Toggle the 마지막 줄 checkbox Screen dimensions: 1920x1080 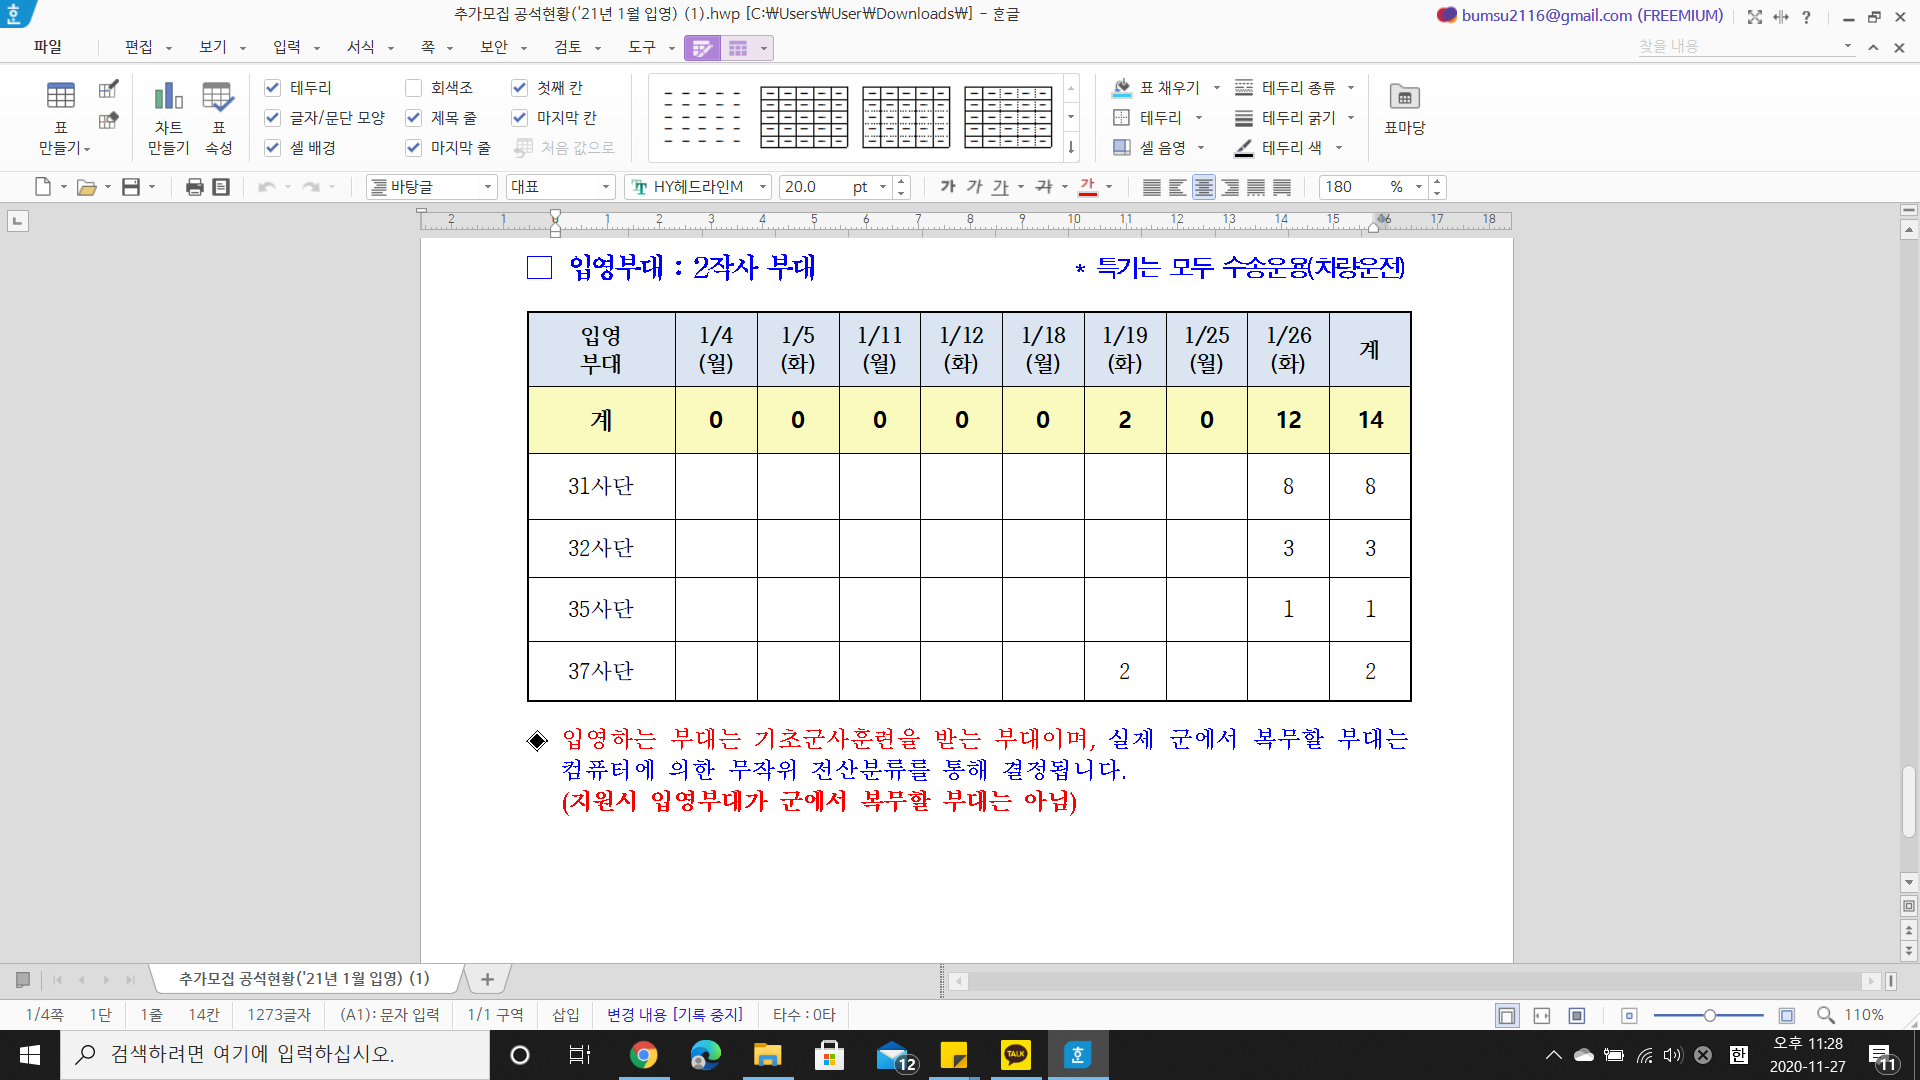pos(413,148)
